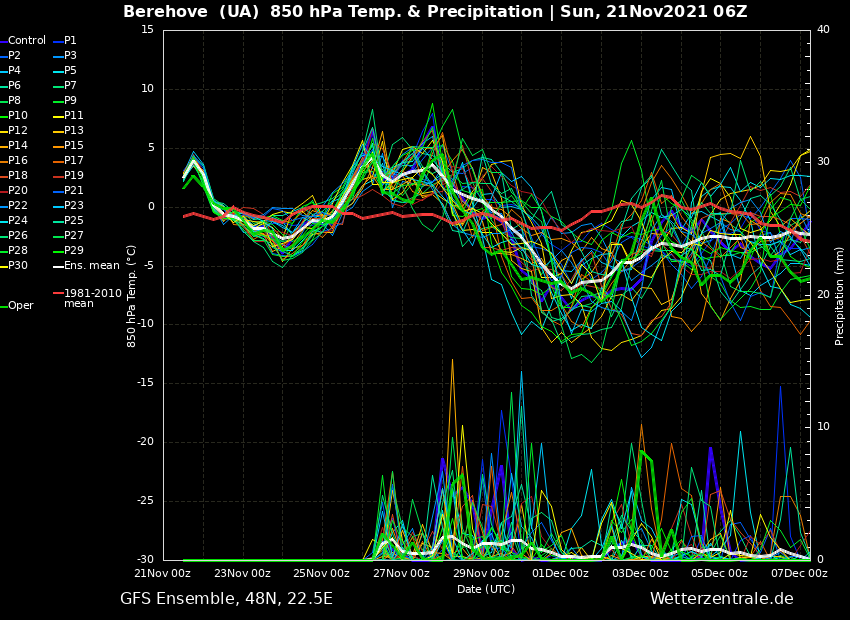Click the Control legend entry
The width and height of the screenshot is (850, 620).
click(27, 41)
